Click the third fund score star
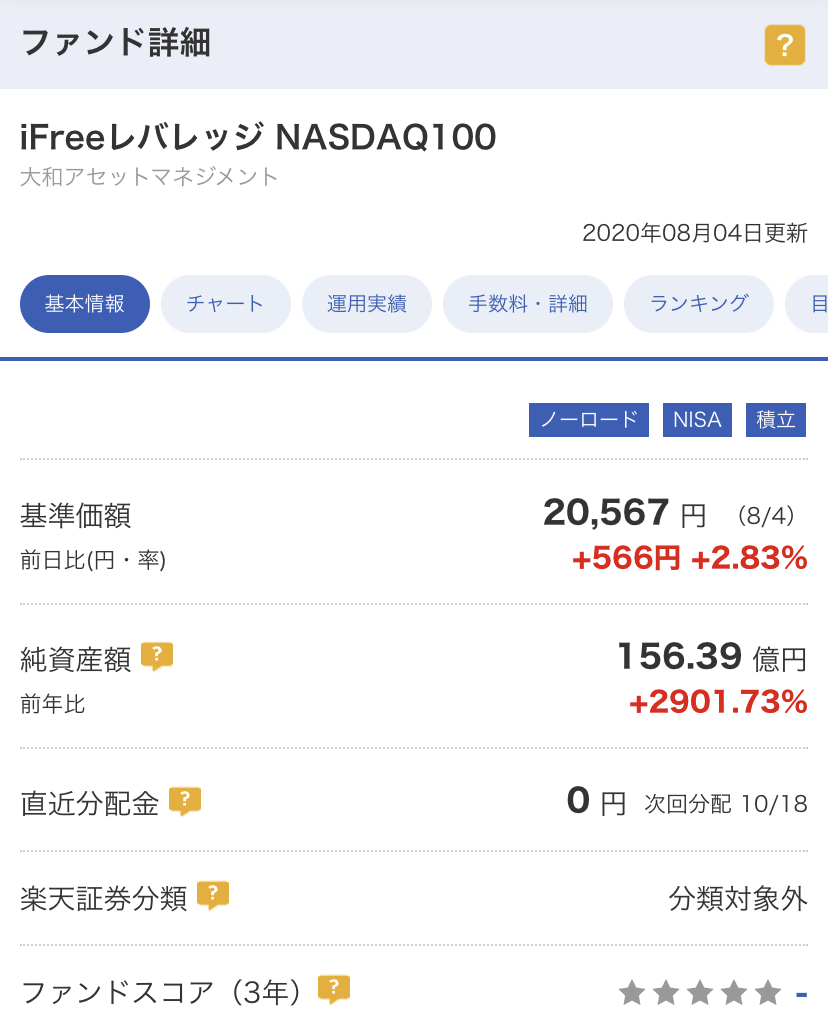This screenshot has height=1030, width=828. click(700, 993)
